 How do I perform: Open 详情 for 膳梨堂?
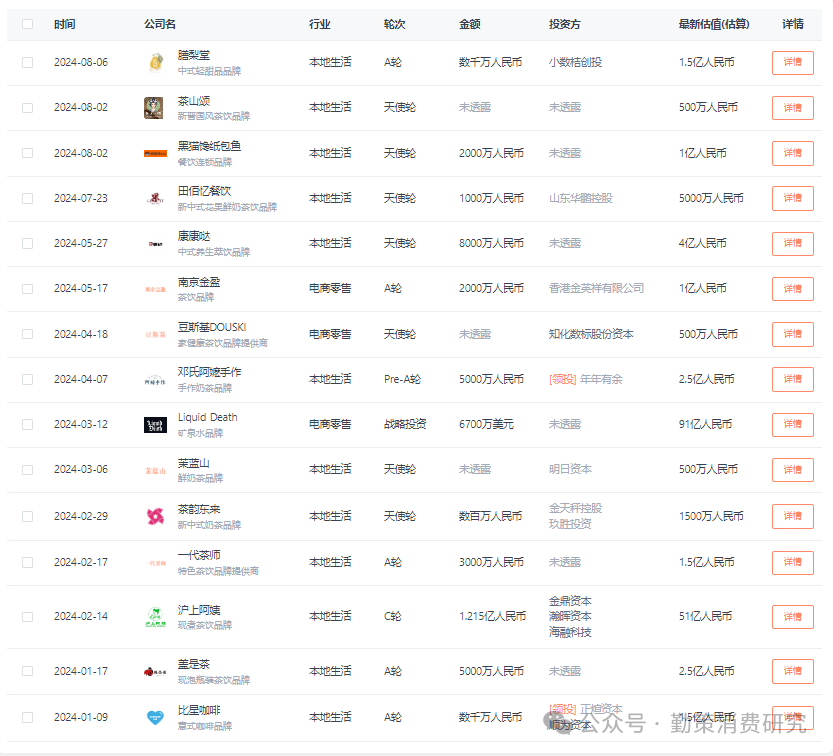coord(793,63)
